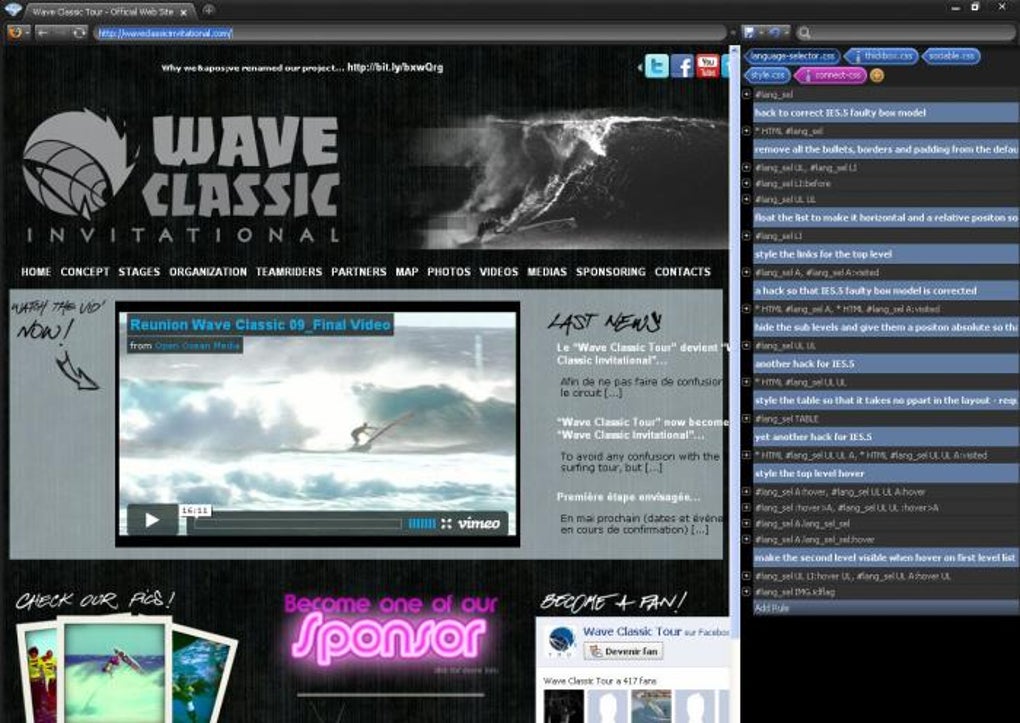
Task: Expand the #lang_sel LI rule
Action: 747,236
